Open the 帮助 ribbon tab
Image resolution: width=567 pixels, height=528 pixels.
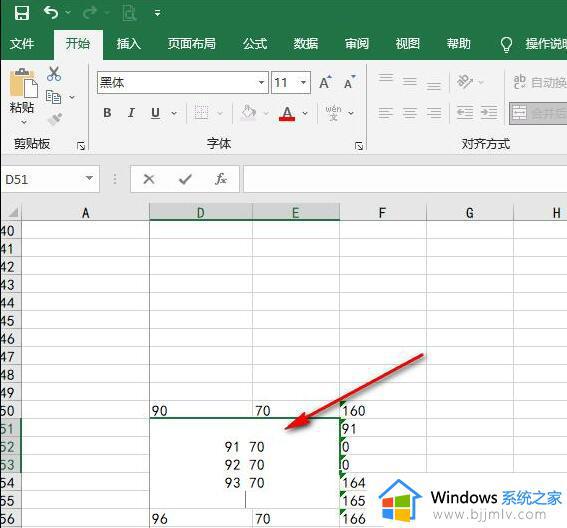point(459,44)
